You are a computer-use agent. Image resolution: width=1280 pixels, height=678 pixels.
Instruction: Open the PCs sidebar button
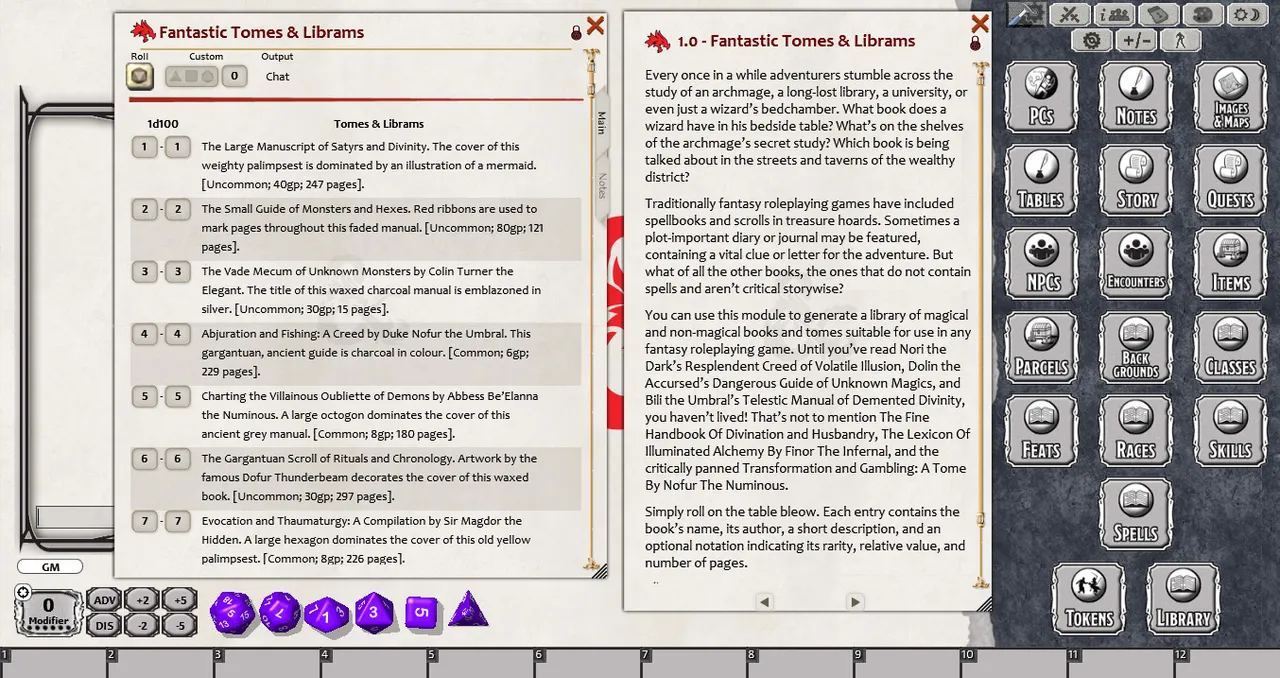point(1041,98)
